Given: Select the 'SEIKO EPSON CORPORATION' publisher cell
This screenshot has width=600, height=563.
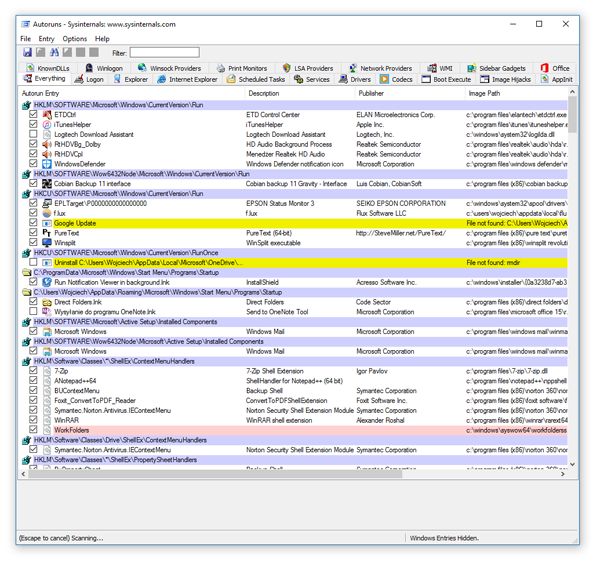Looking at the screenshot, I should tap(401, 203).
